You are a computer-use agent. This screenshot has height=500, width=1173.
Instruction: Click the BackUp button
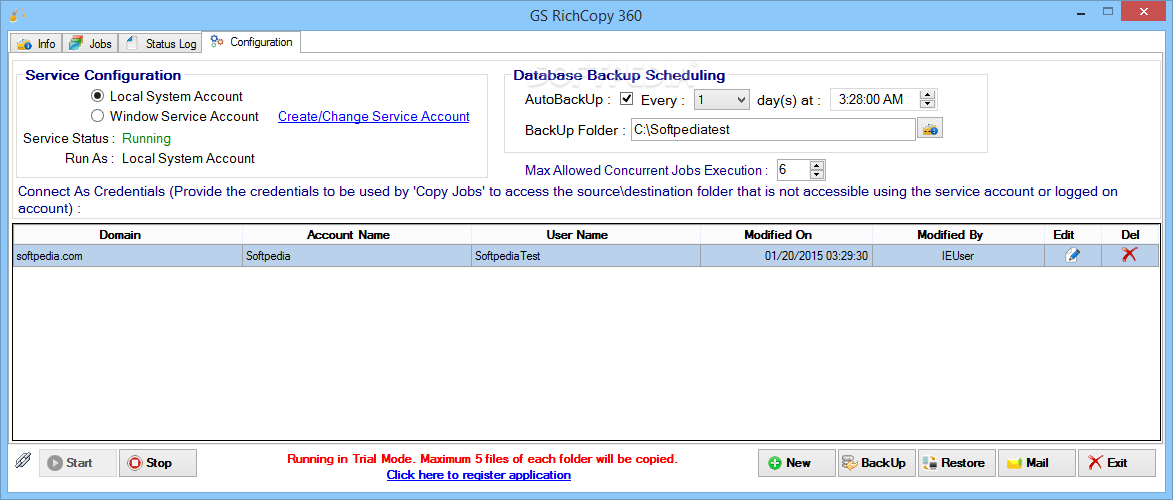pyautogui.click(x=877, y=463)
